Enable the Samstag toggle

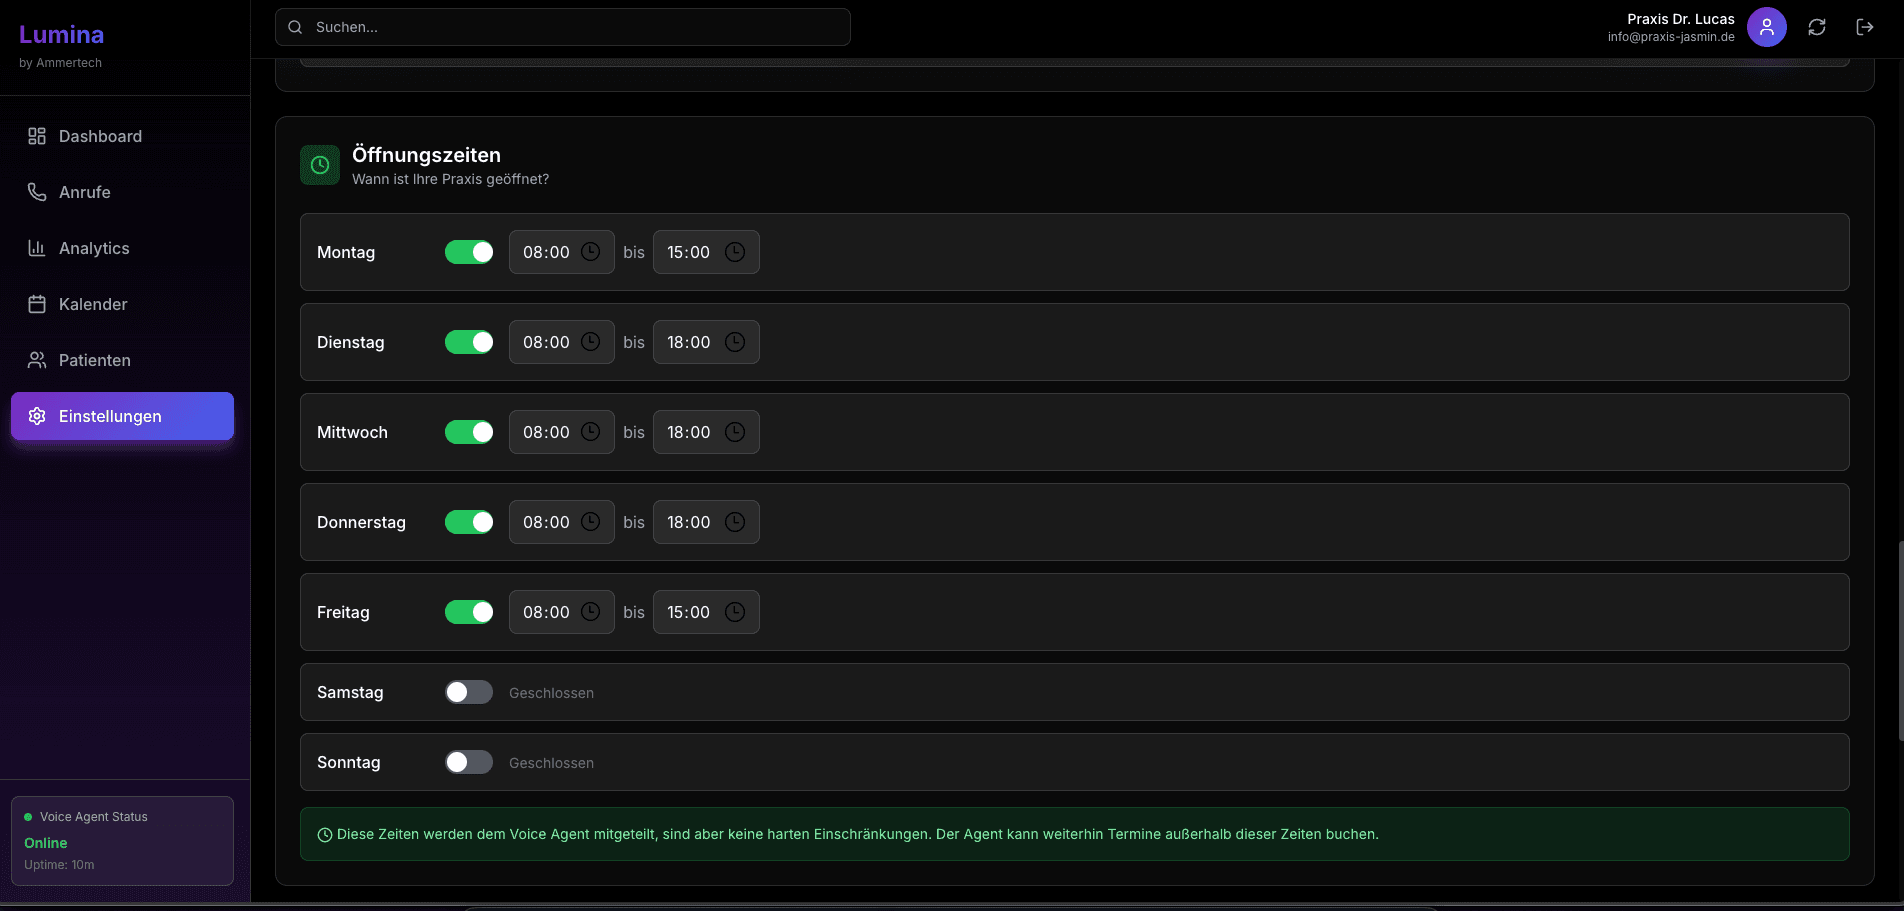coord(469,692)
